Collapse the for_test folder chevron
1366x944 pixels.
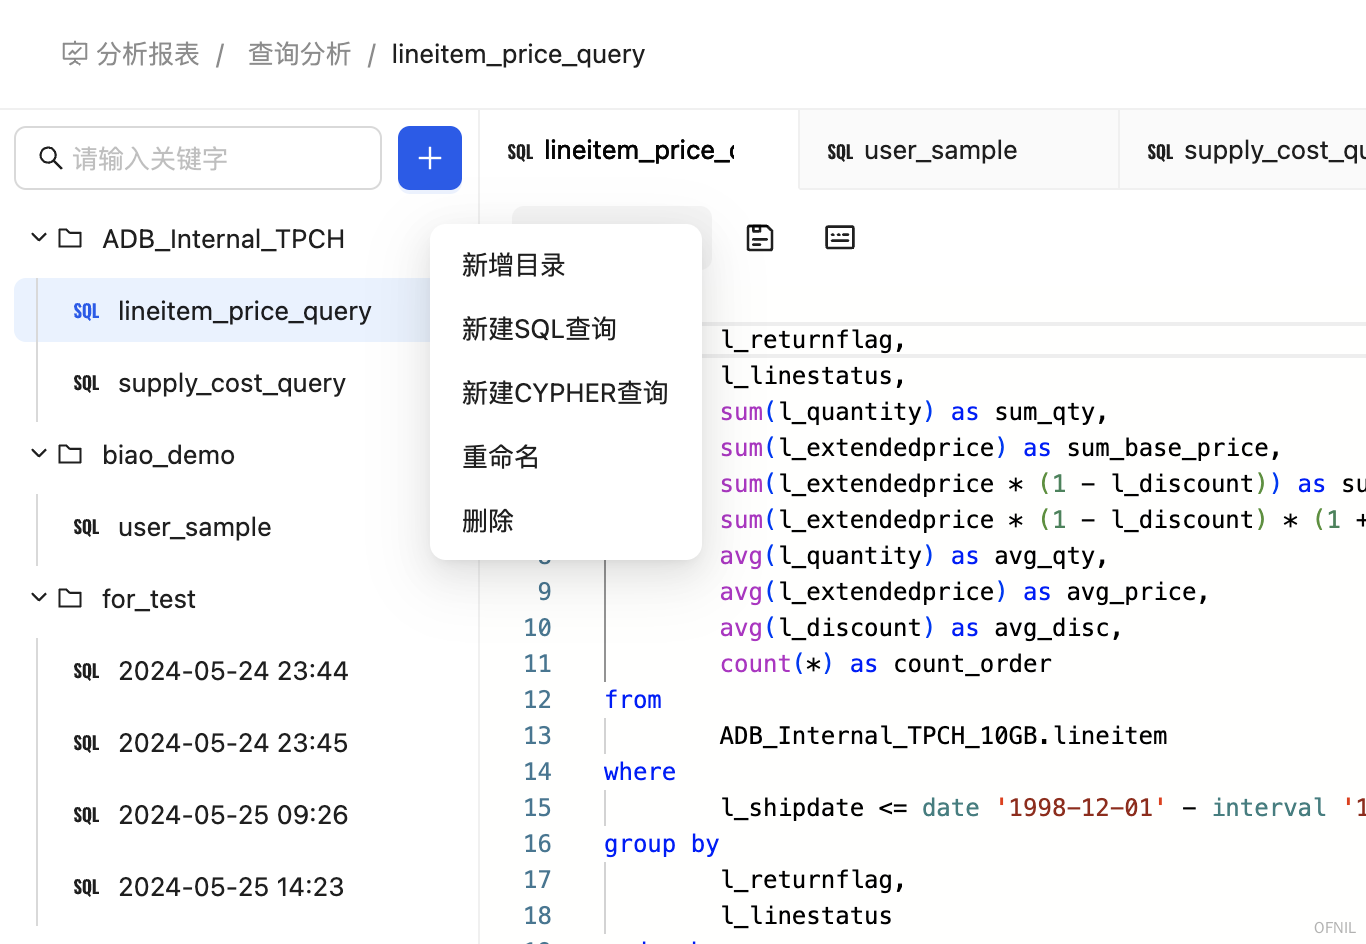[x=39, y=598]
